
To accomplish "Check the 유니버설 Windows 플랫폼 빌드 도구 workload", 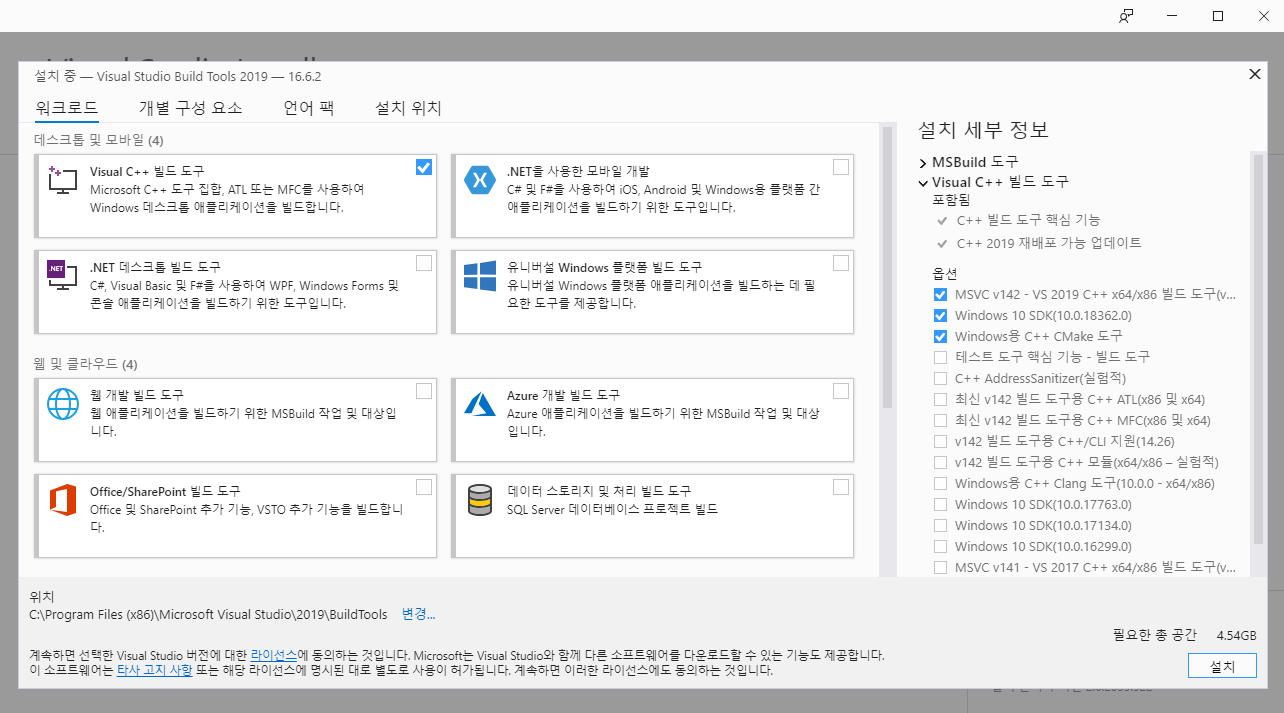I will 841,263.
